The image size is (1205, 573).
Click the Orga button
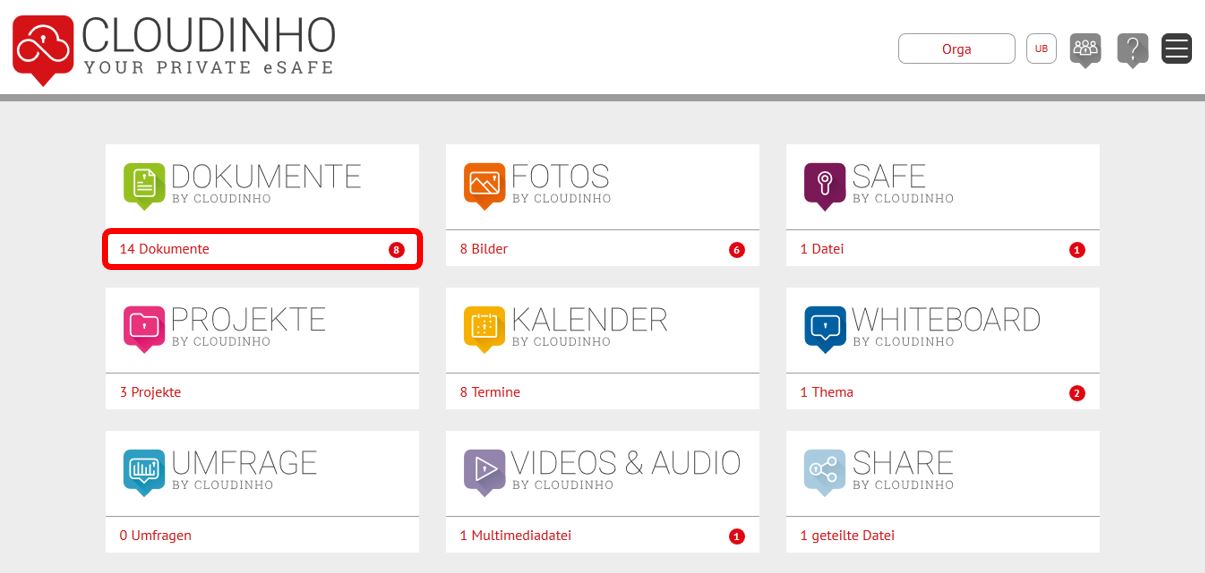(956, 48)
